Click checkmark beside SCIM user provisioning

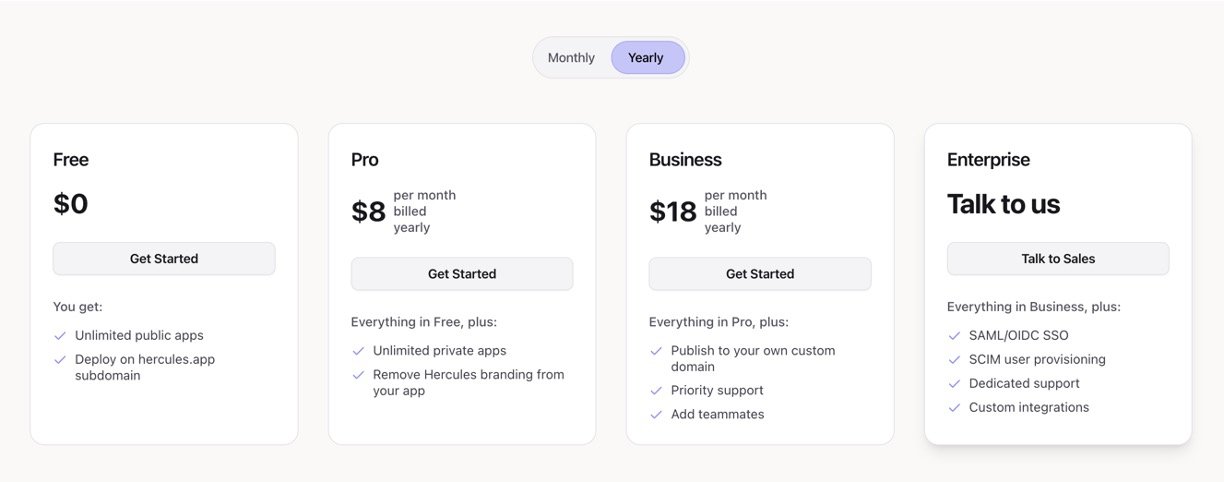coord(954,360)
